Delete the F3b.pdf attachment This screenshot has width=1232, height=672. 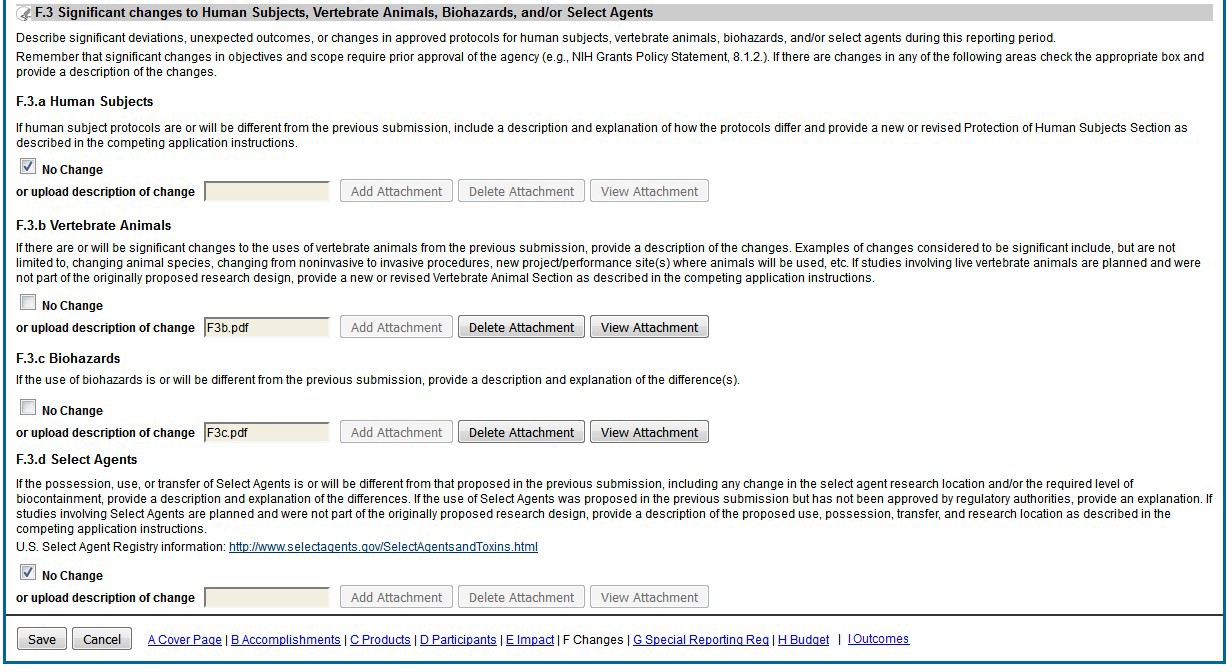click(521, 328)
